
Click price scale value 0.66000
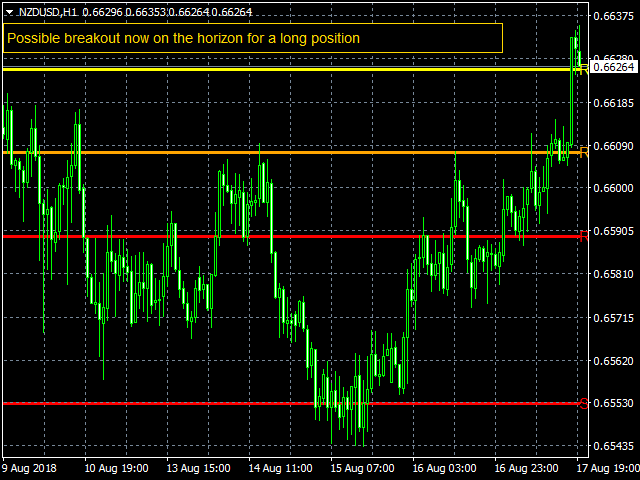coord(613,188)
